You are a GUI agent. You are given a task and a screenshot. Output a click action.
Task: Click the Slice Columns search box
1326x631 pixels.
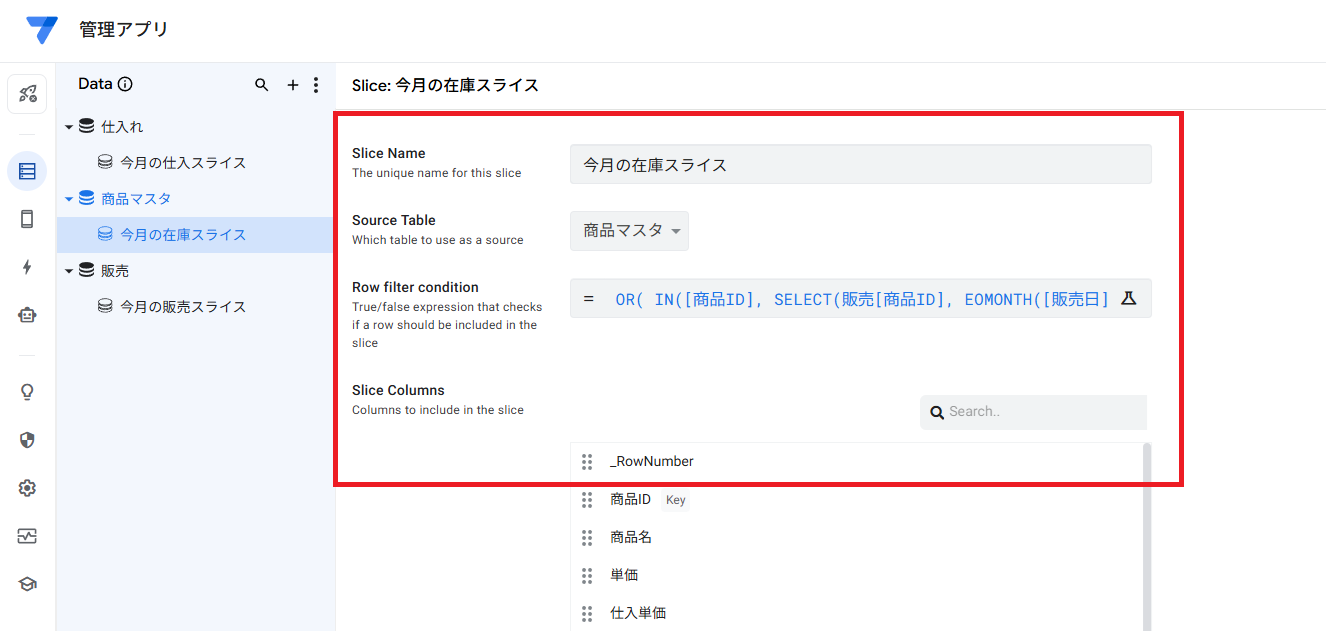tap(1040, 412)
